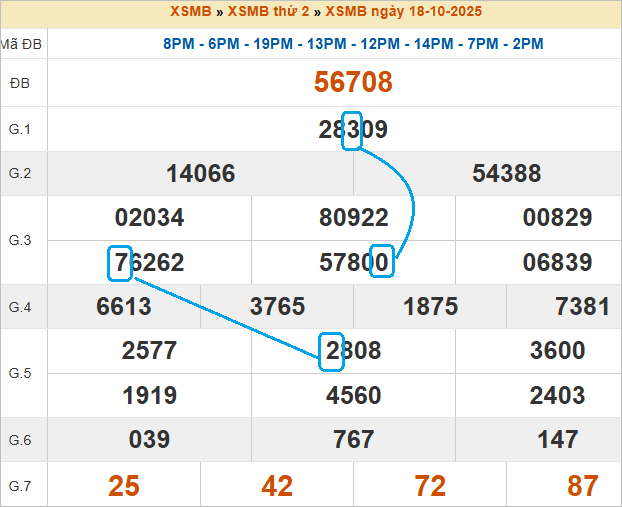The height and width of the screenshot is (507, 622).
Task: Click the boxed digit 2 in 2808
Action: [332, 351]
